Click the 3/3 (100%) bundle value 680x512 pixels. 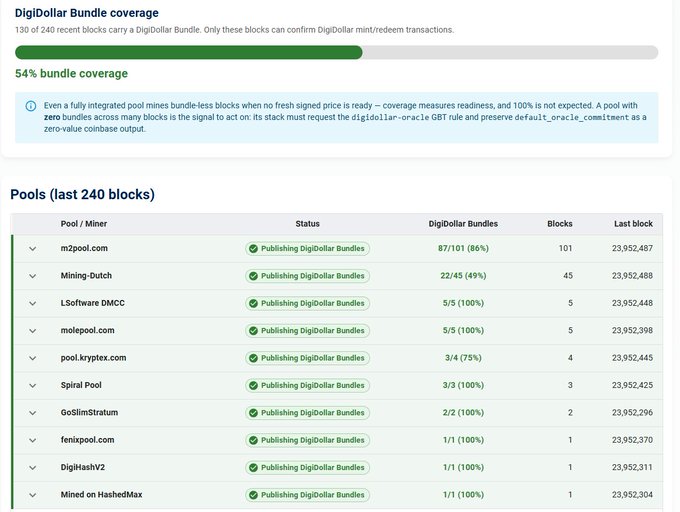(x=463, y=385)
